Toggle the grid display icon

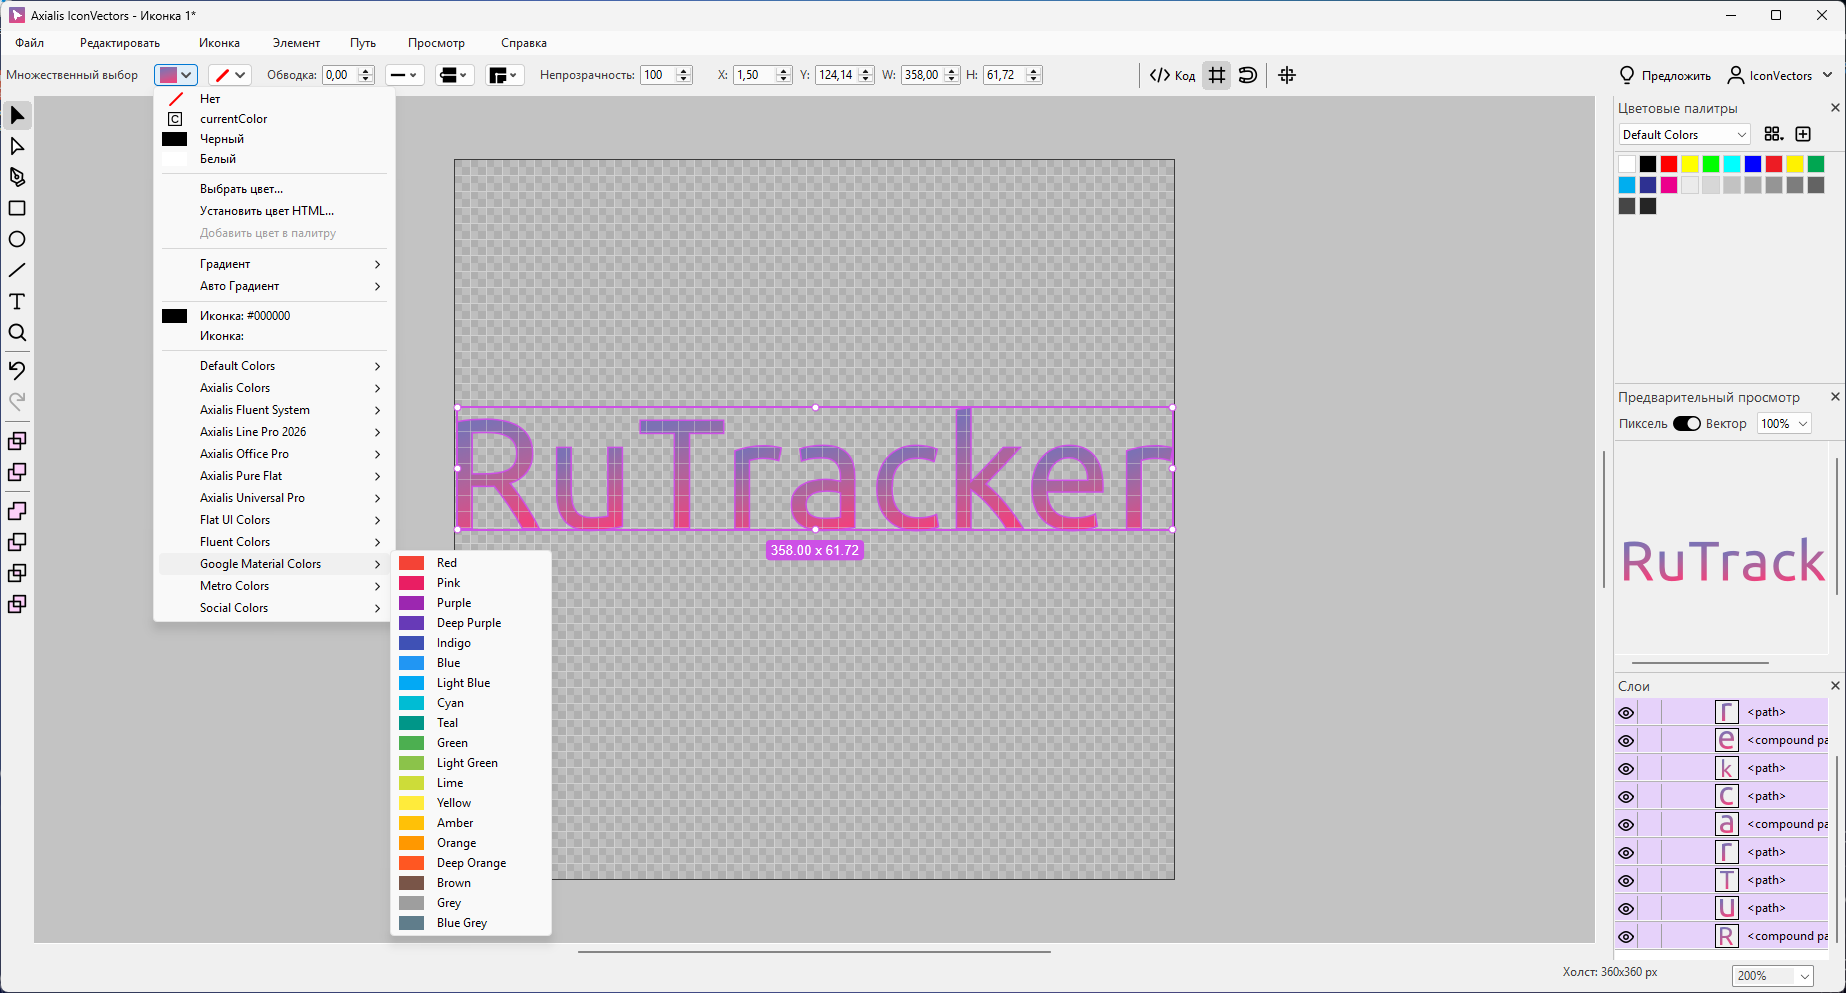tap(1217, 75)
